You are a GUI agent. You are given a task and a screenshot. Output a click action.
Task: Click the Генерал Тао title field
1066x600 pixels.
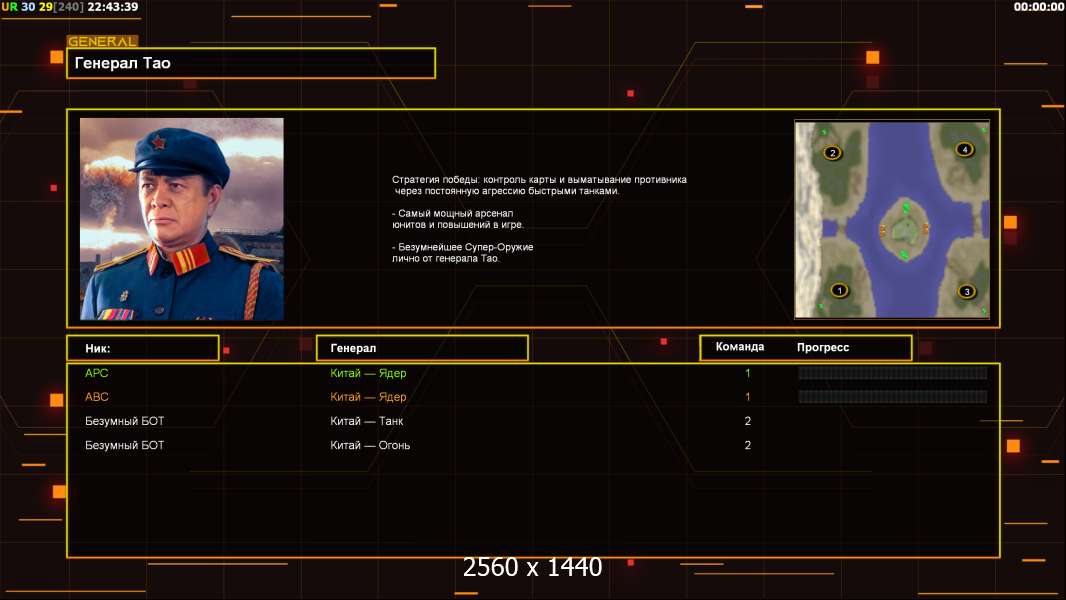(x=251, y=63)
